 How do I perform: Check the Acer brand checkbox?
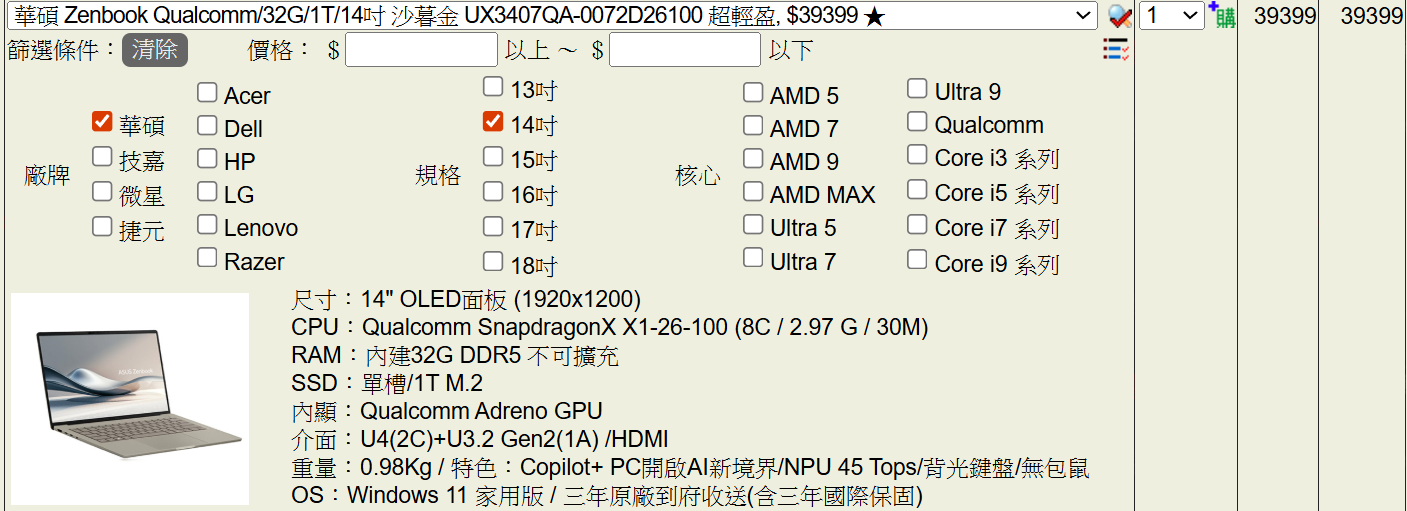[207, 93]
